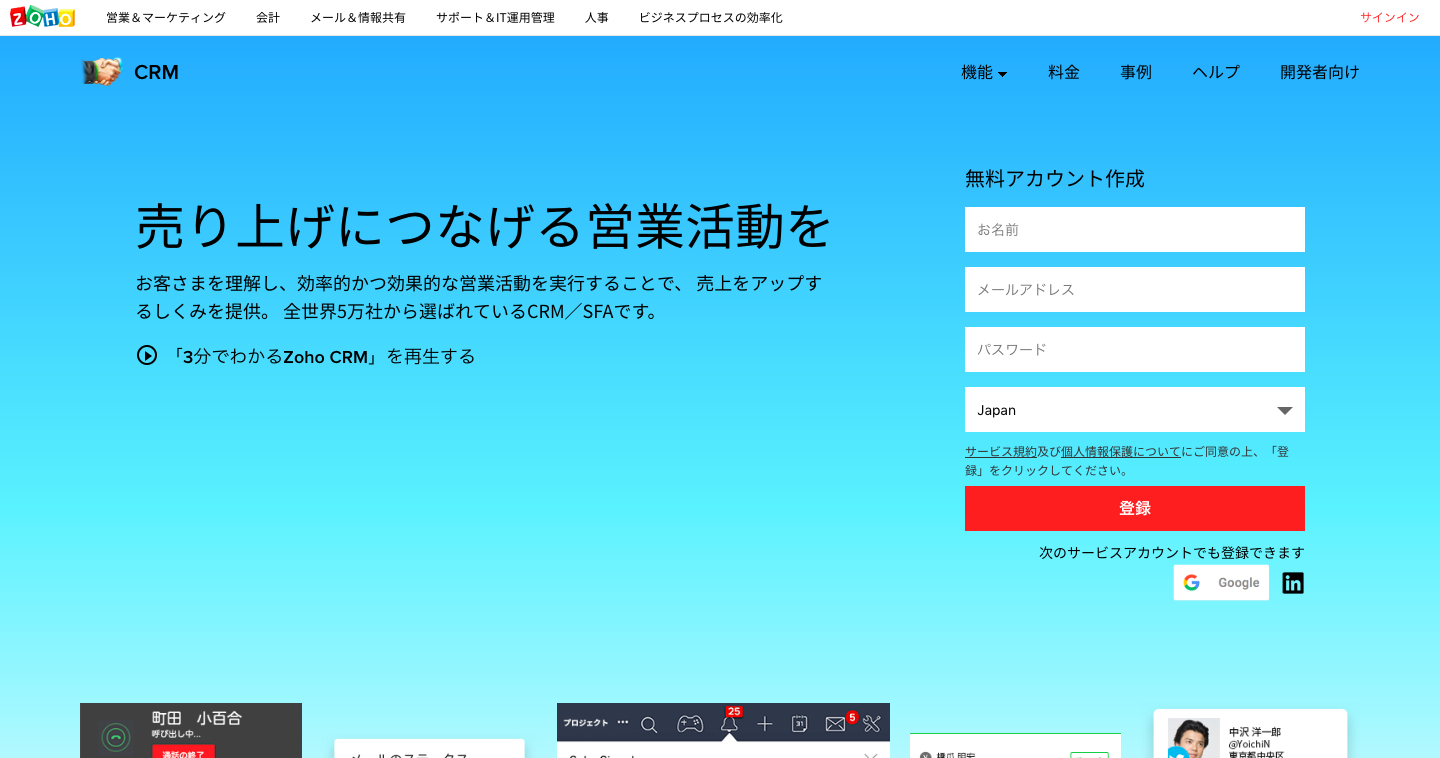
Task: Open notifications bell with 25 badge
Action: click(730, 723)
